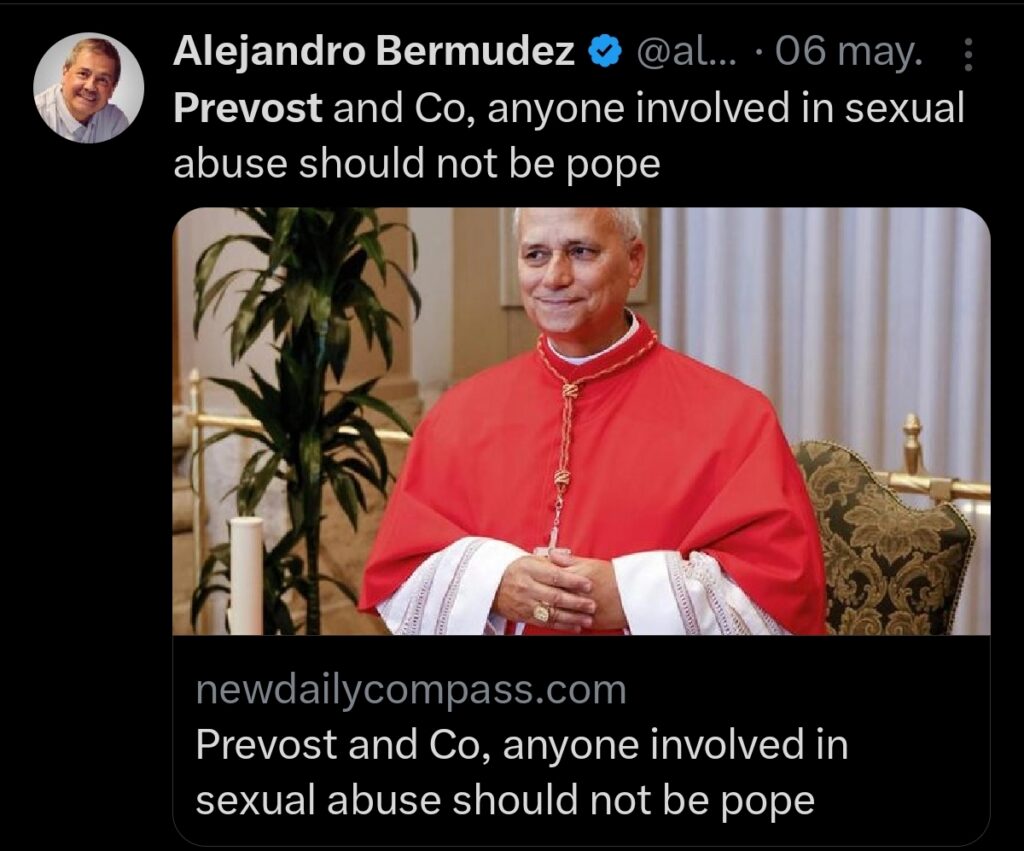1024x851 pixels.
Task: Click the truncated @al... handle
Action: point(686,52)
